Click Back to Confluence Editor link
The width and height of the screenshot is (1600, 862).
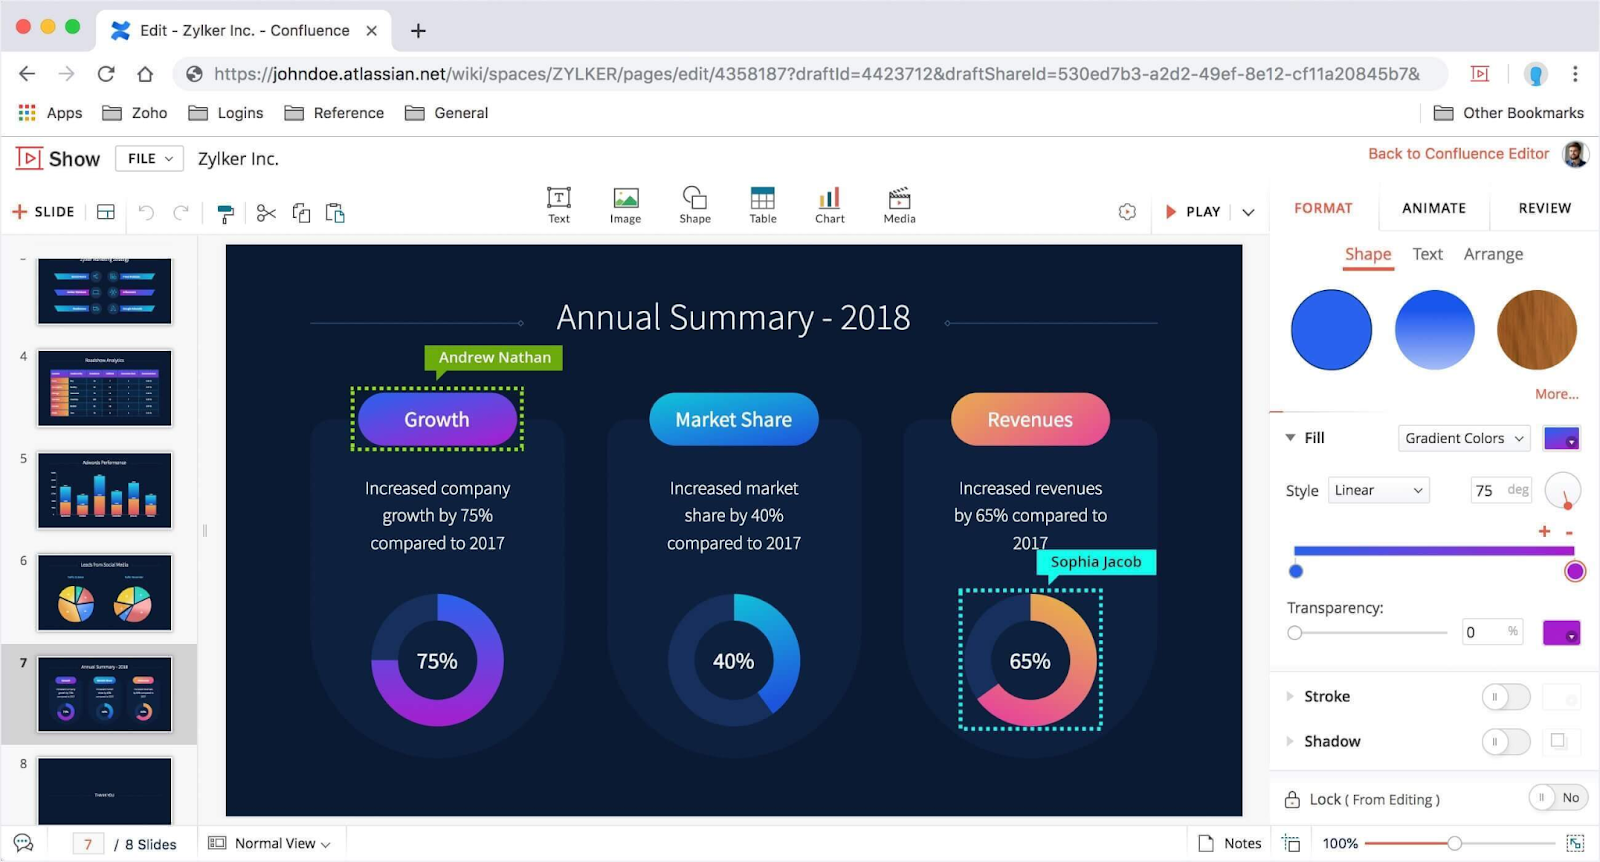[x=1458, y=153]
